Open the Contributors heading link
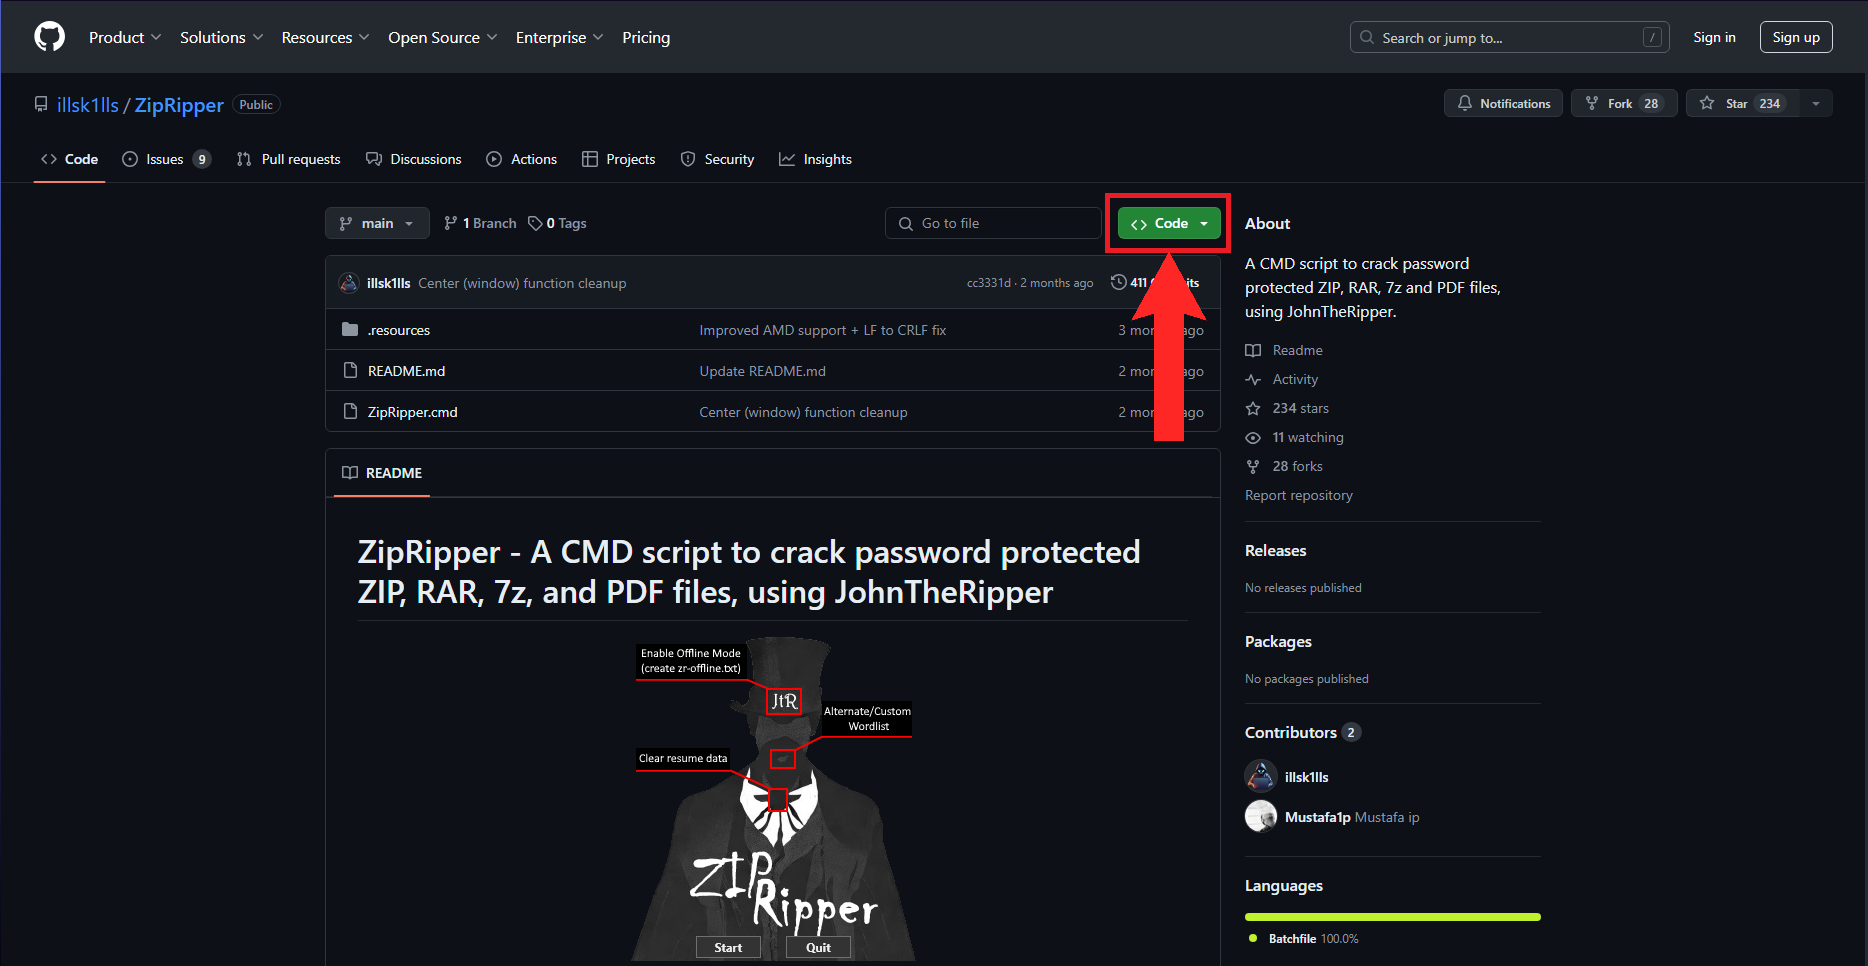The height and width of the screenshot is (966, 1868). (x=1302, y=733)
